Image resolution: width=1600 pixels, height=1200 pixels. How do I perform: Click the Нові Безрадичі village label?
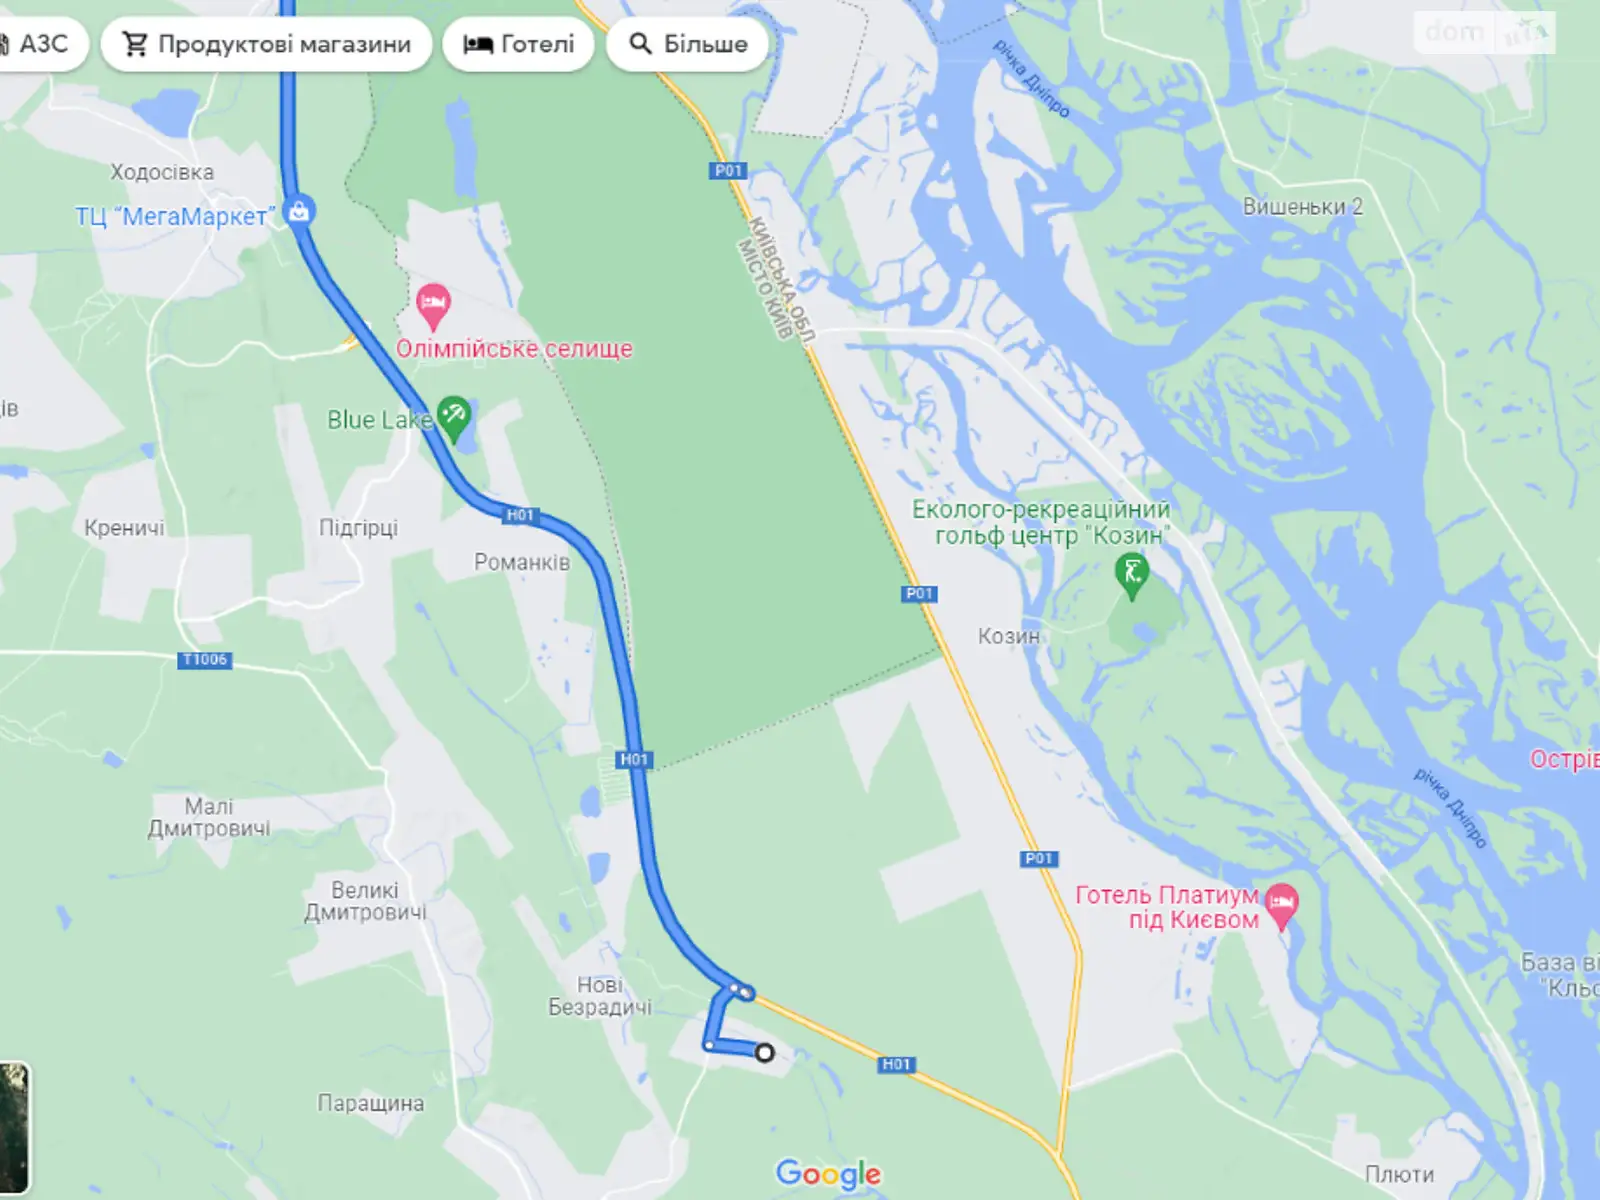pos(600,996)
